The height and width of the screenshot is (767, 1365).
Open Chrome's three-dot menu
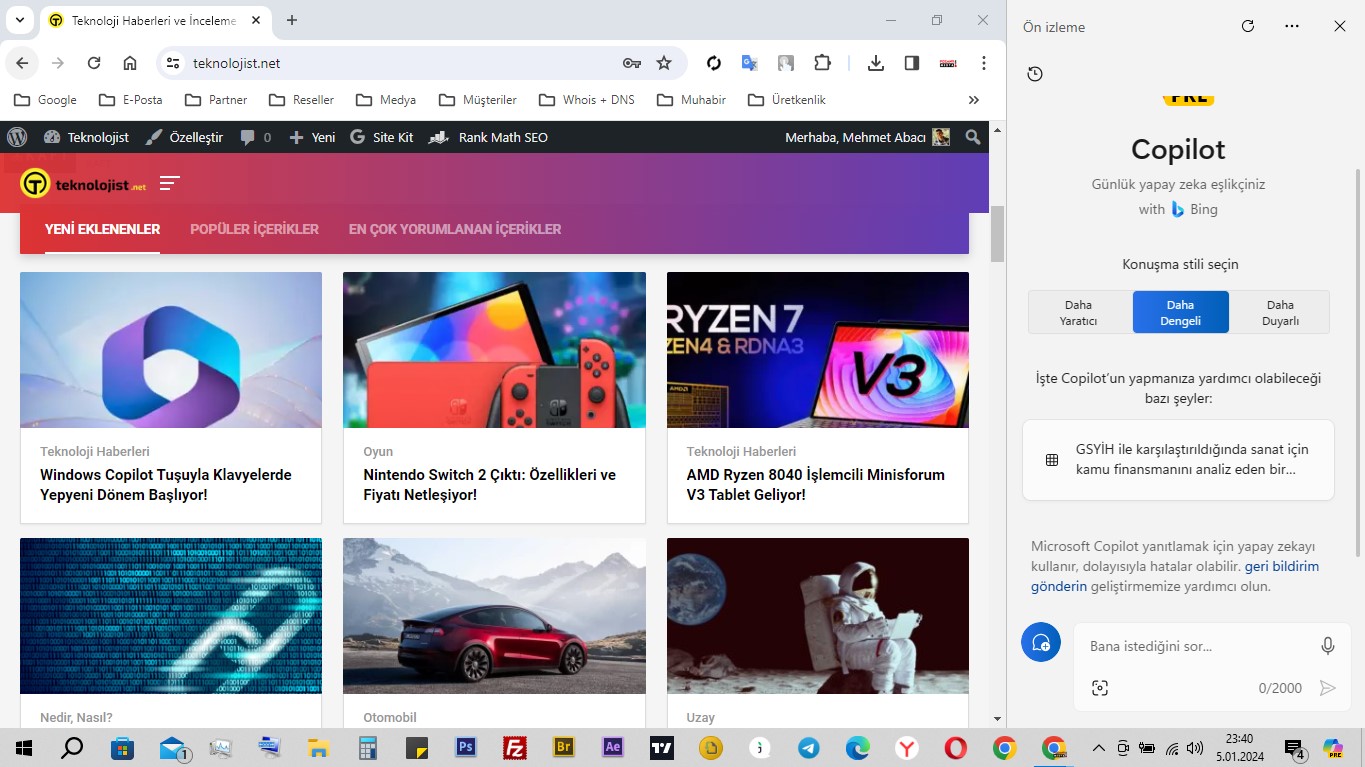tap(983, 62)
